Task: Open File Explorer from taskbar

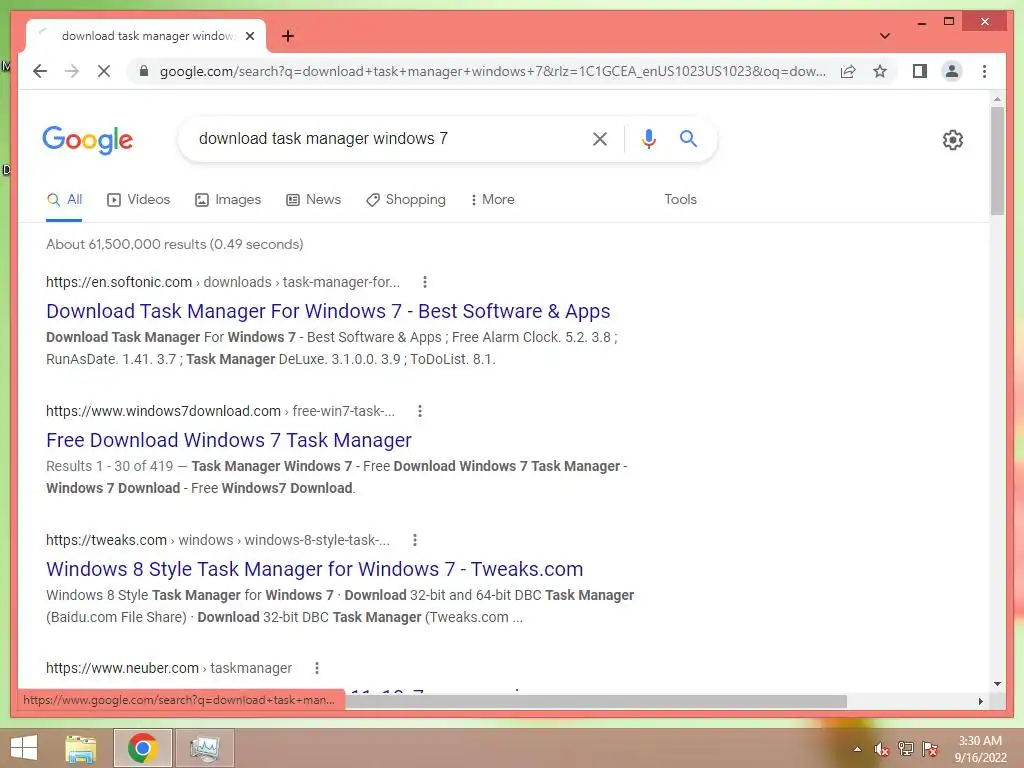Action: [x=81, y=748]
